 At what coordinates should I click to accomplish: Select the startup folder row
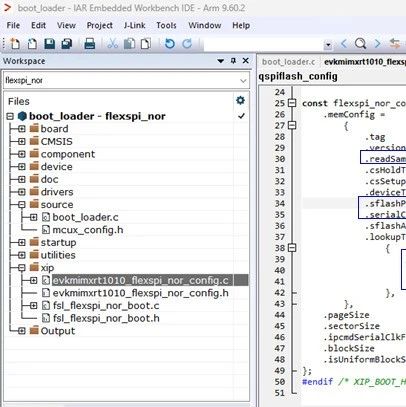(x=58, y=242)
